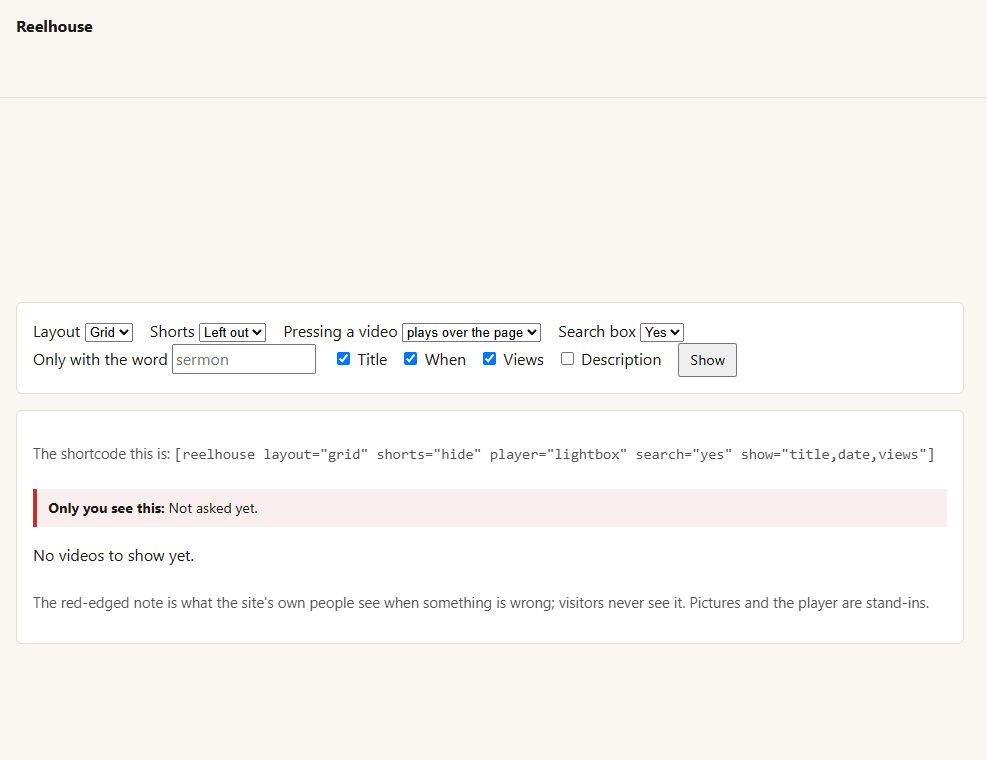Click the Reelhouse site title
The width and height of the screenshot is (987, 760).
[x=54, y=26]
